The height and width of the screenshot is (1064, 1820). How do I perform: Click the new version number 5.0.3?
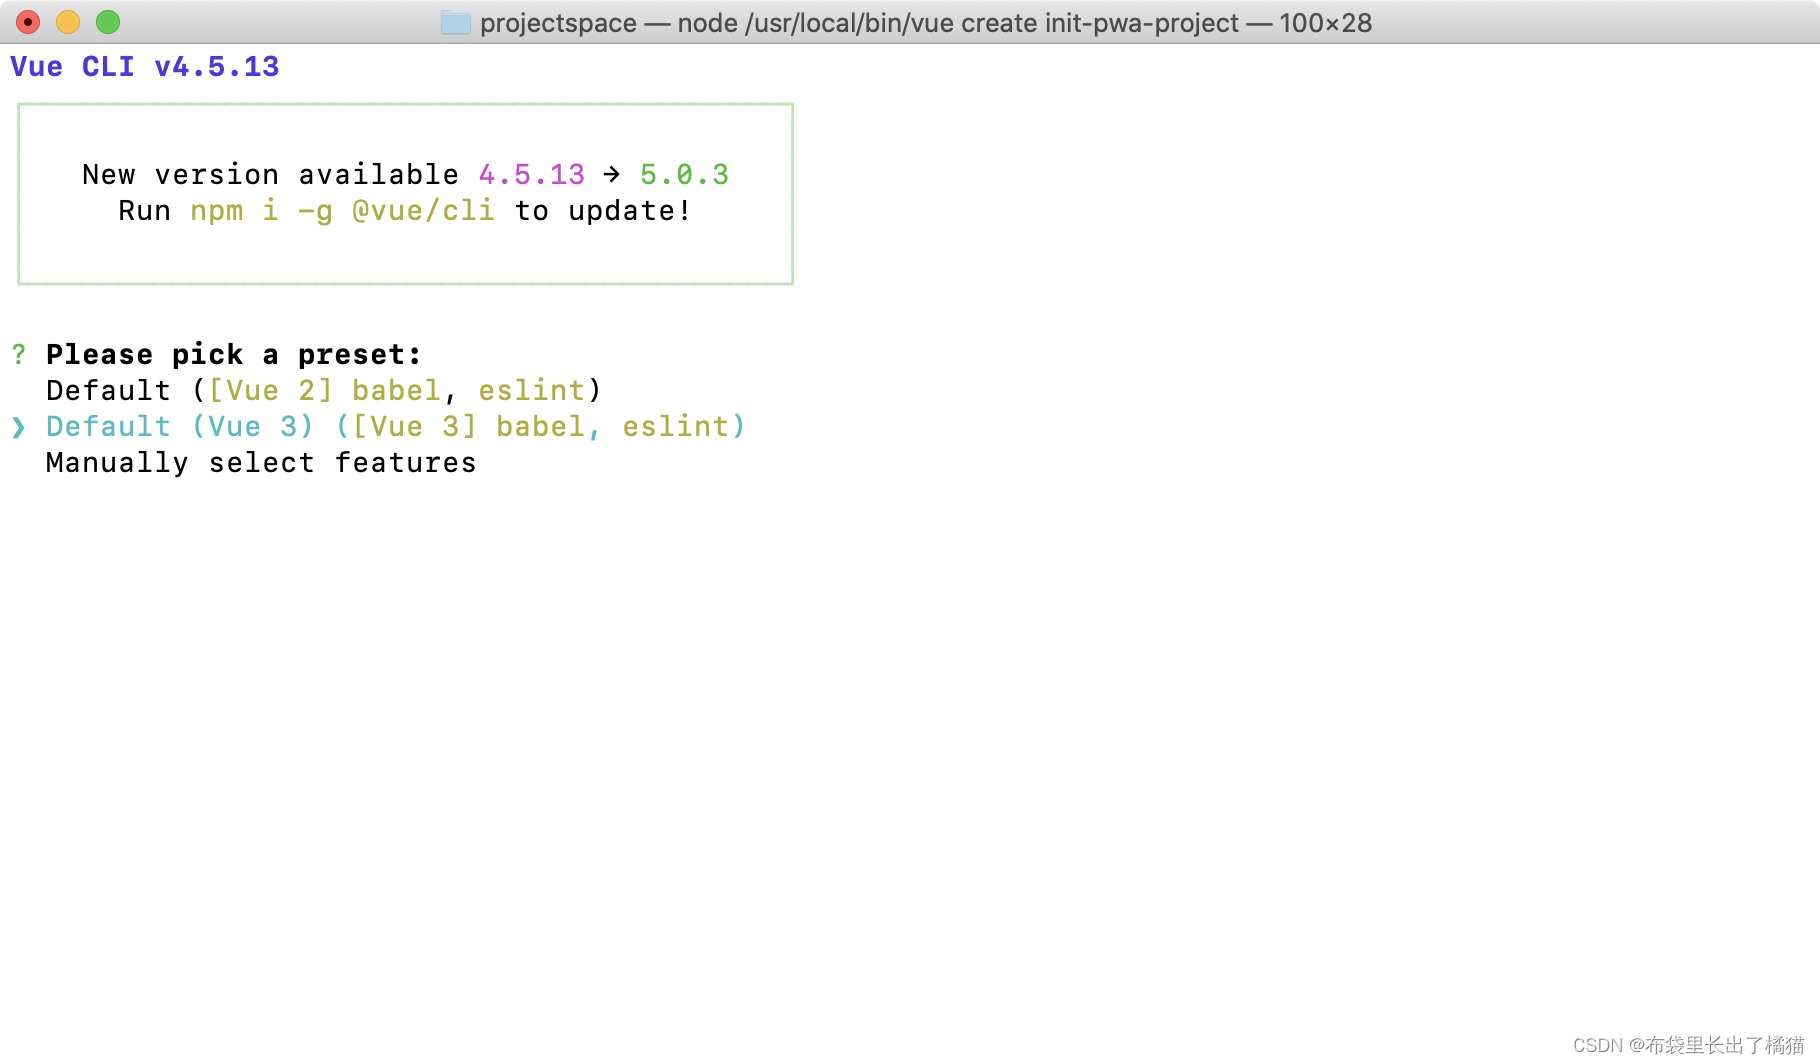point(684,174)
